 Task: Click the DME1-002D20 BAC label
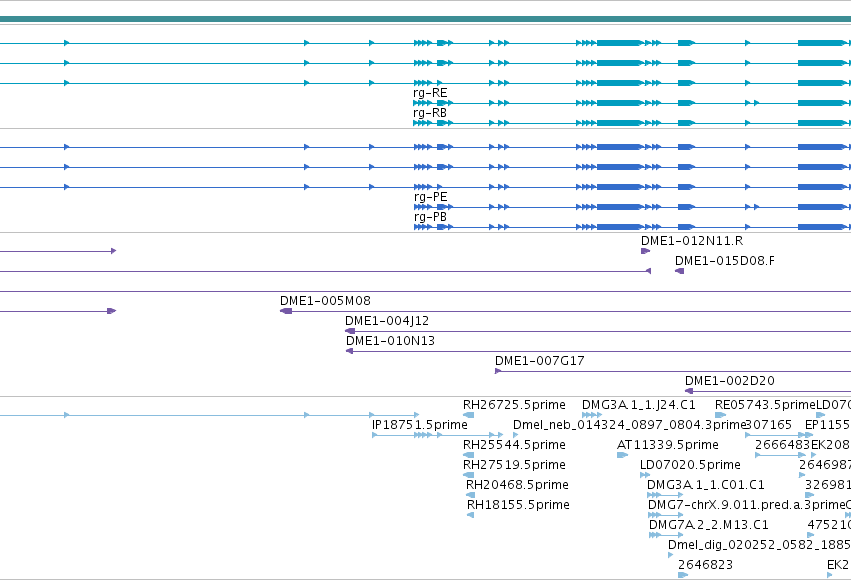tap(729, 381)
